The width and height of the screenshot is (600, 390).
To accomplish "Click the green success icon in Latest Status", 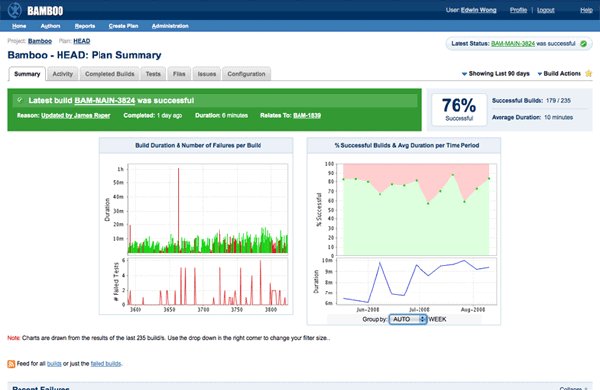I will [x=583, y=44].
